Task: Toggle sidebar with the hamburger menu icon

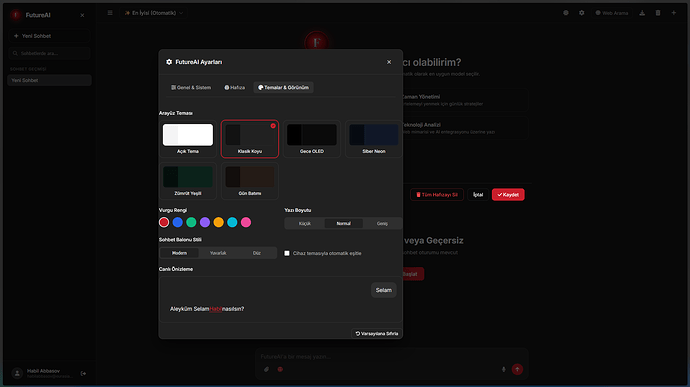Action: pos(110,13)
